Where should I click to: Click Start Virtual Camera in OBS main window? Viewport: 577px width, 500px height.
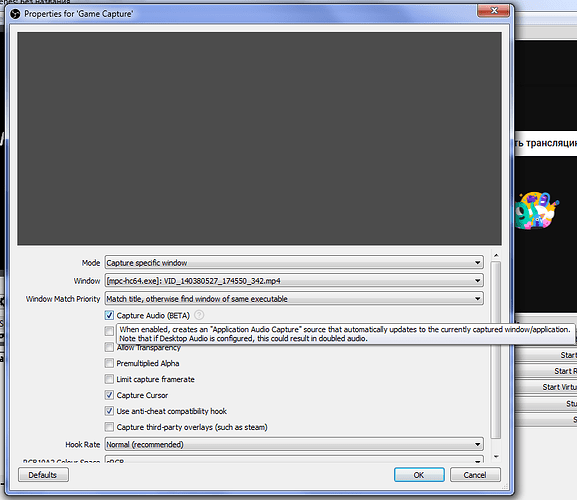coord(546,387)
